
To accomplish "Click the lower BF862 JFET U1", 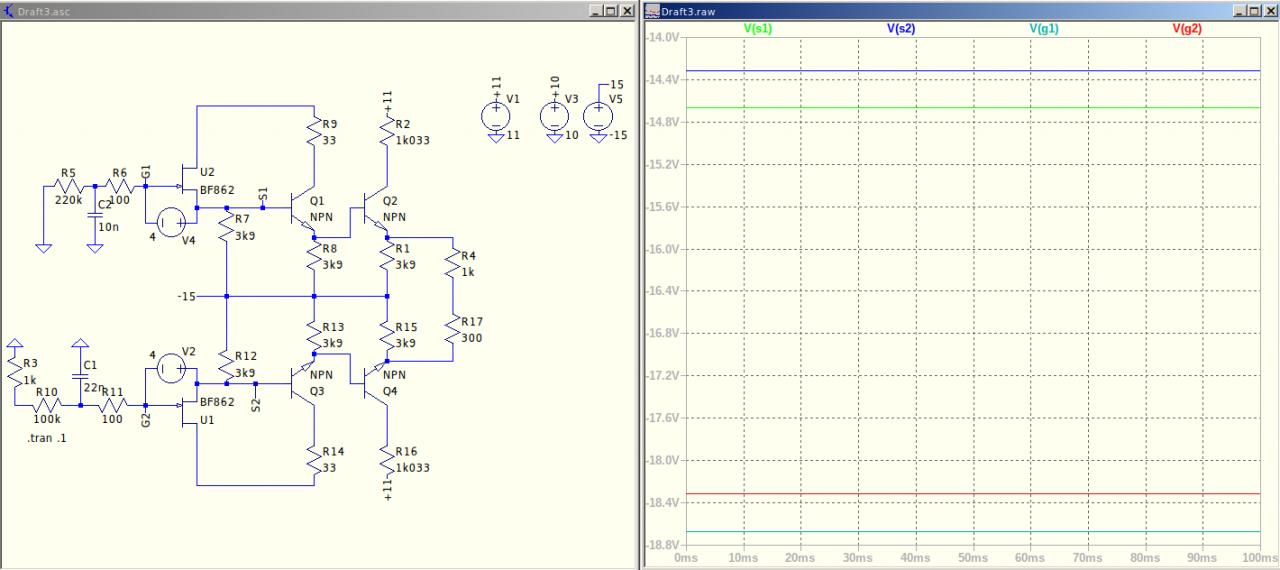I will [187, 408].
